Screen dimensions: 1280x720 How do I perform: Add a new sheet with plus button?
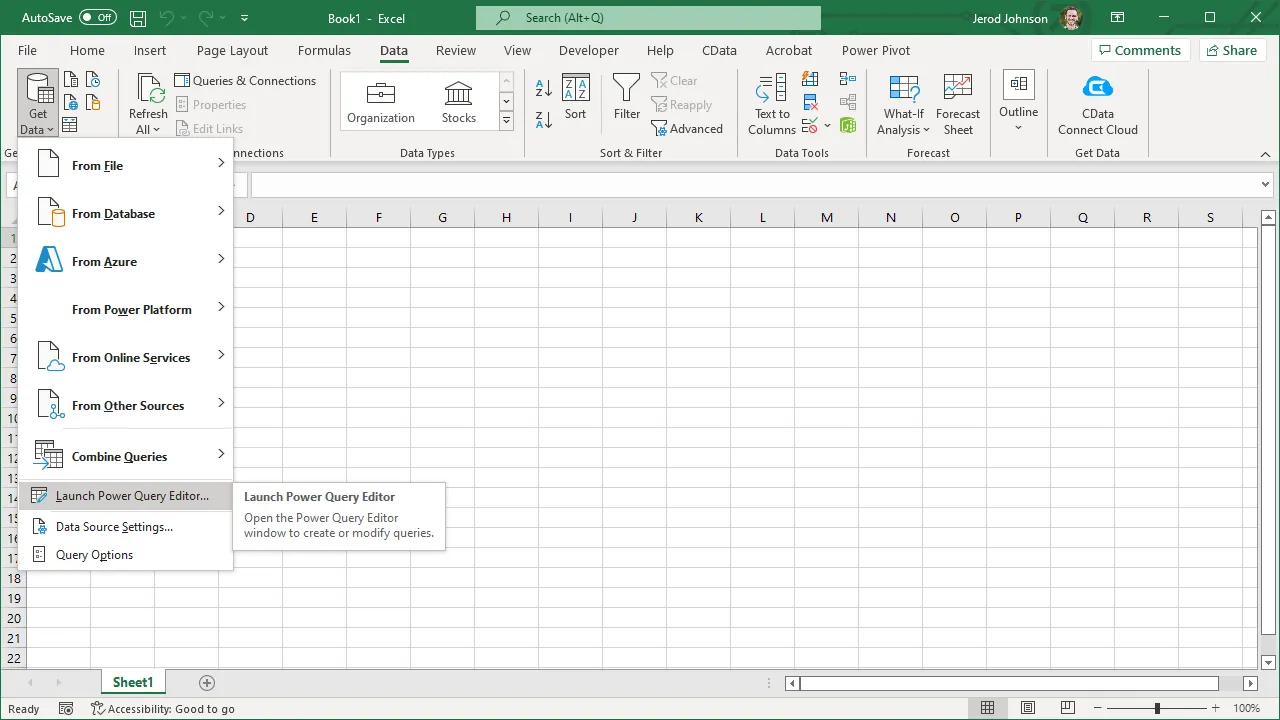(207, 683)
